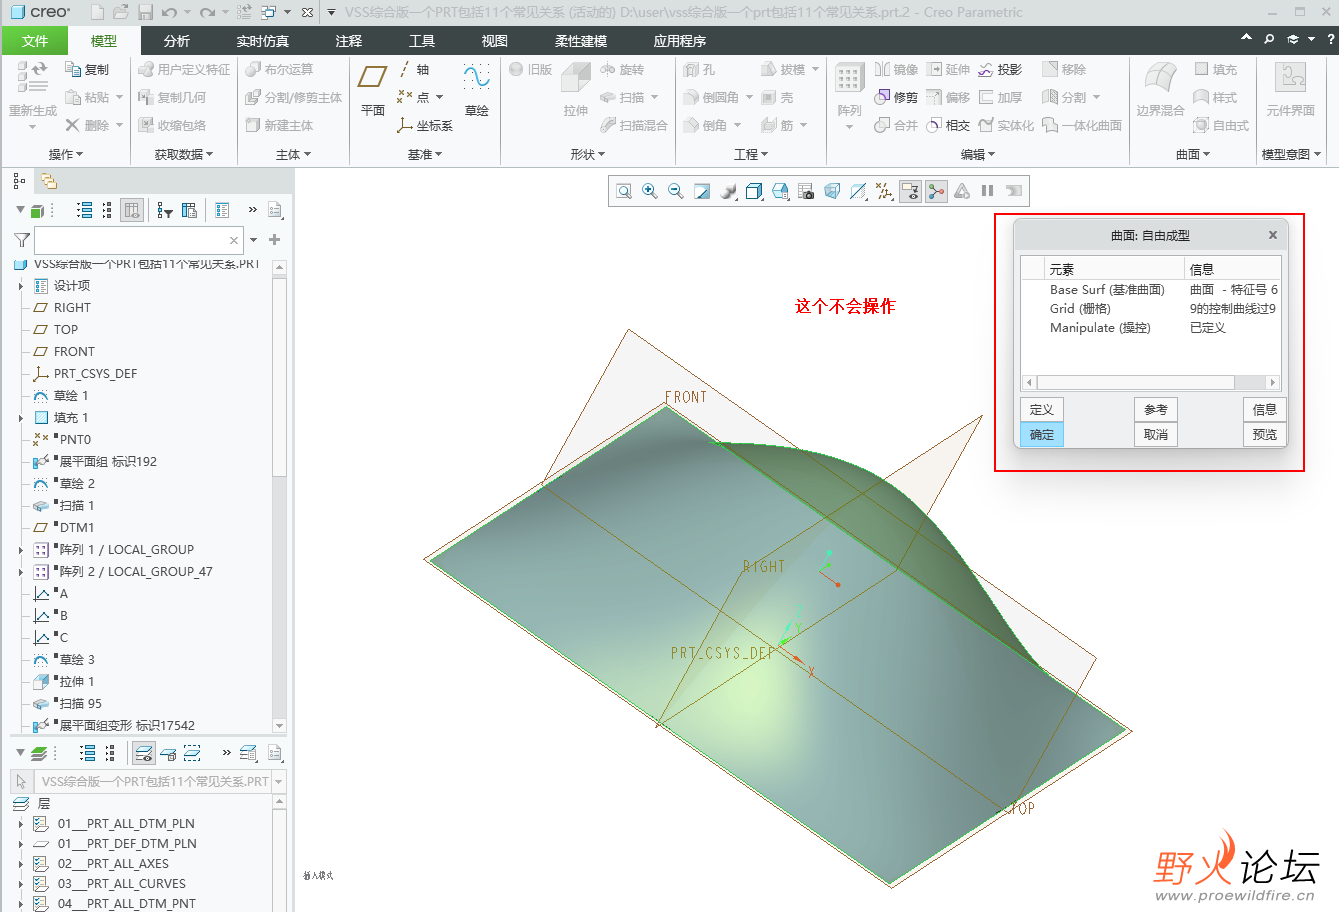
Task: Clear model tree search with the X
Action: click(x=234, y=240)
